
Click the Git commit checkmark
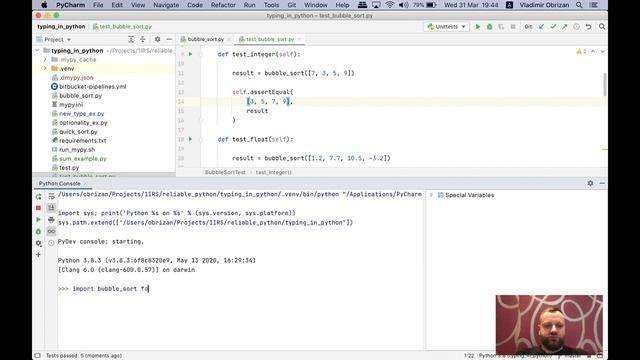click(553, 27)
